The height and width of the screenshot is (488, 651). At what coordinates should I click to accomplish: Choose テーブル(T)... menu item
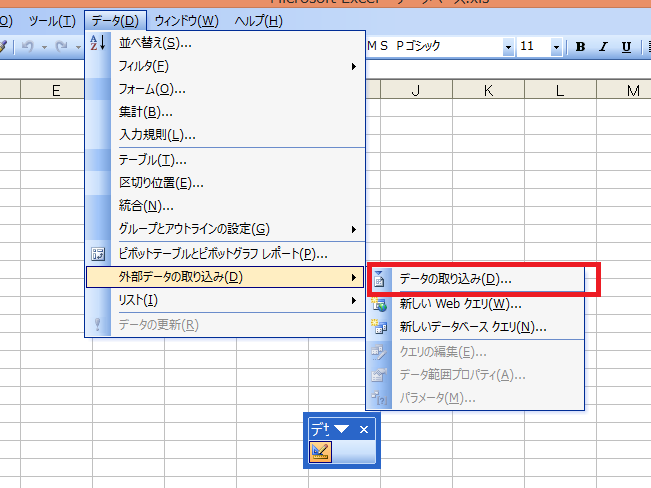click(x=225, y=160)
